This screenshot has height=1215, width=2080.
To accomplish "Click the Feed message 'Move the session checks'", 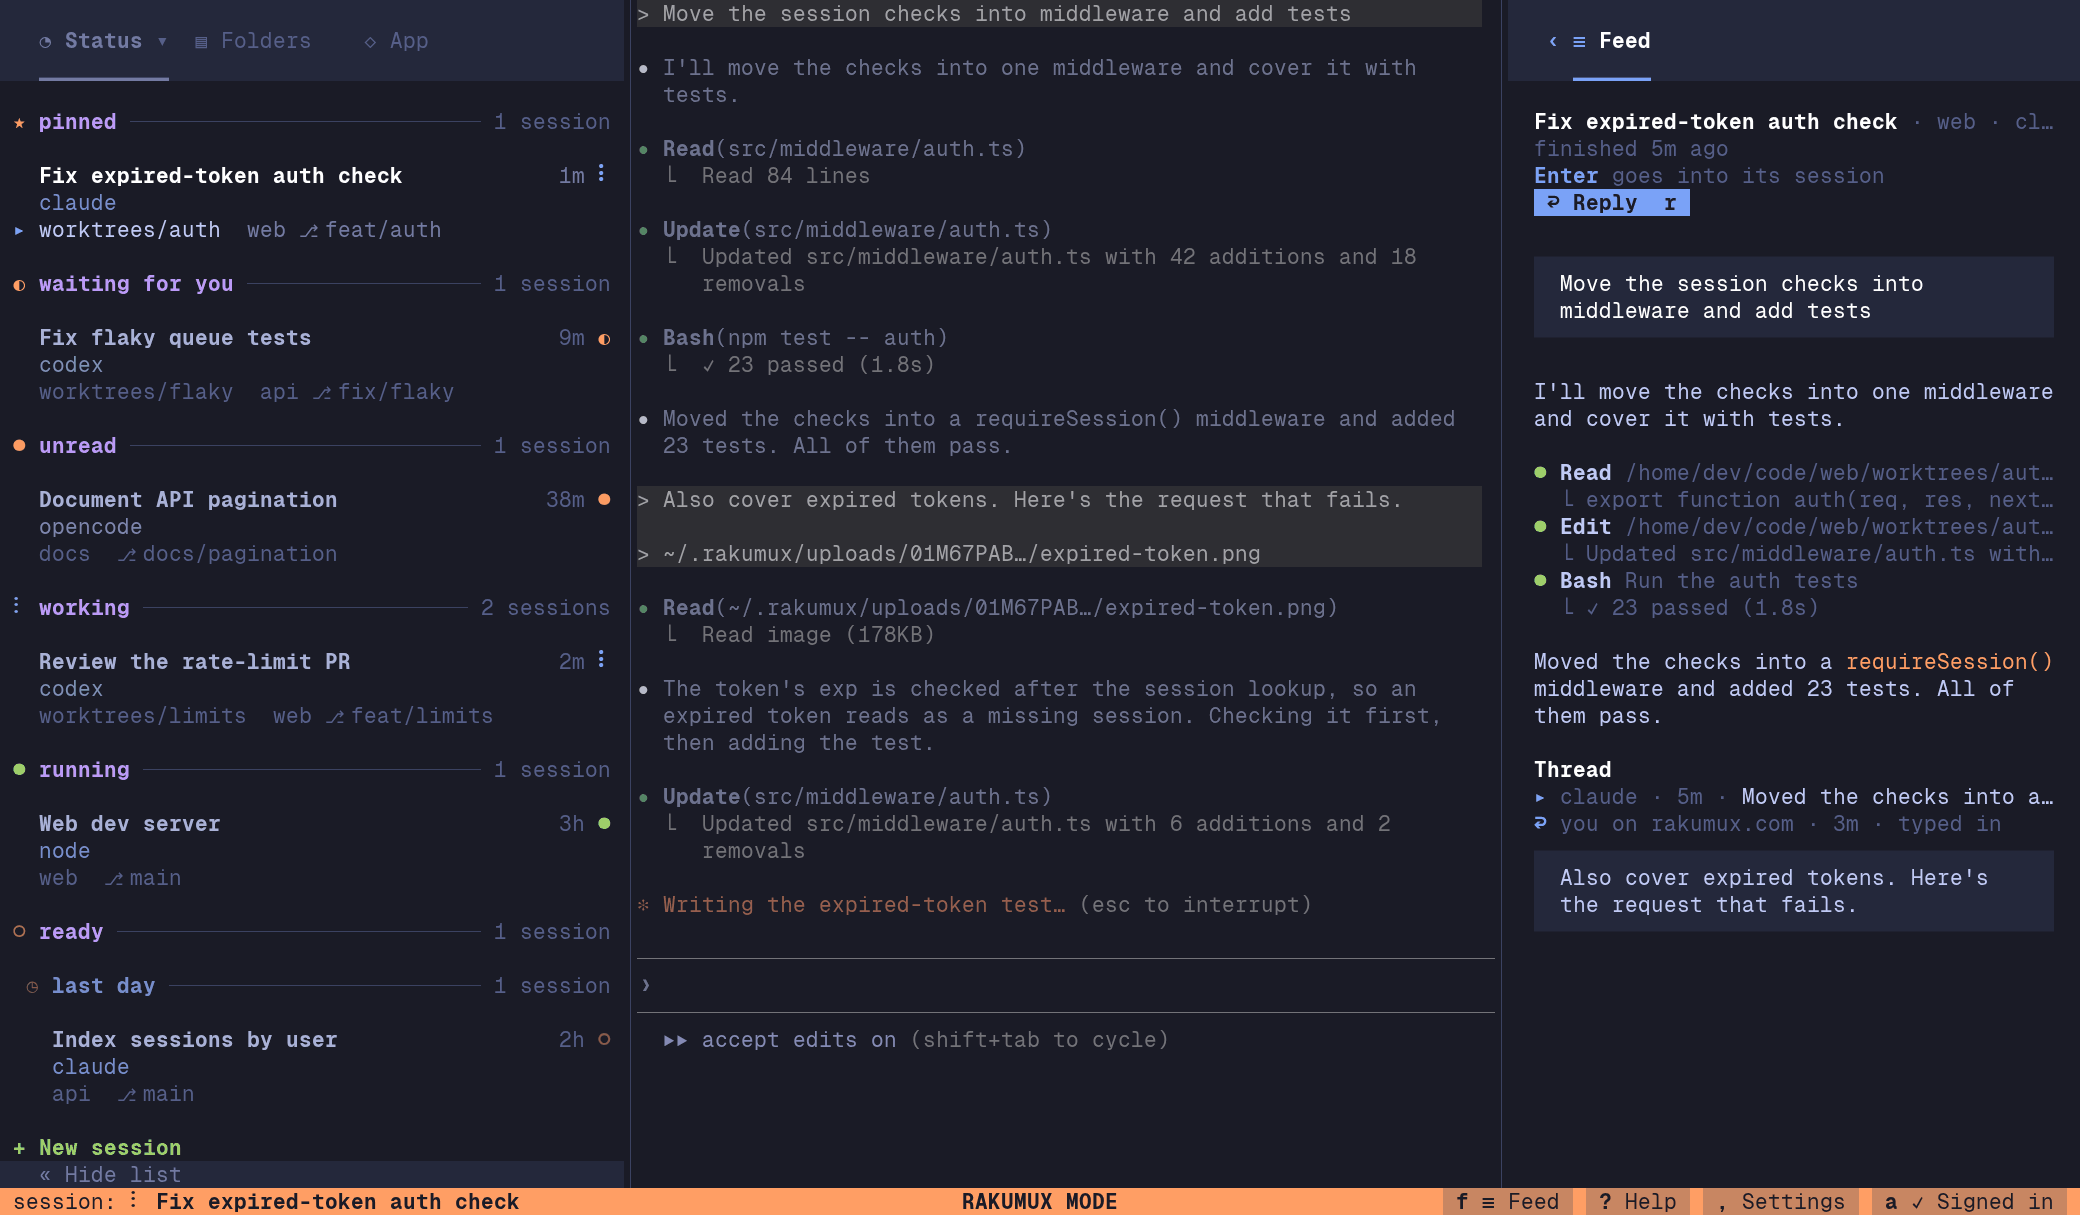I will point(1794,297).
